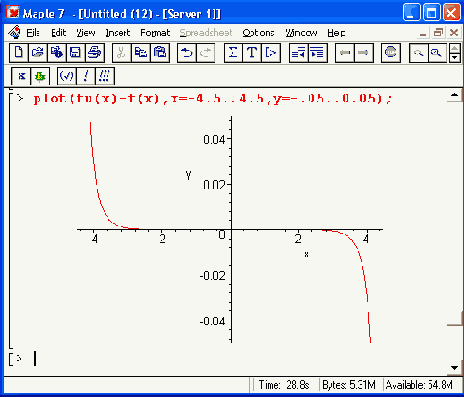The width and height of the screenshot is (464, 397).
Task: Click the auto-correct syntax checkmark button
Action: (66, 76)
